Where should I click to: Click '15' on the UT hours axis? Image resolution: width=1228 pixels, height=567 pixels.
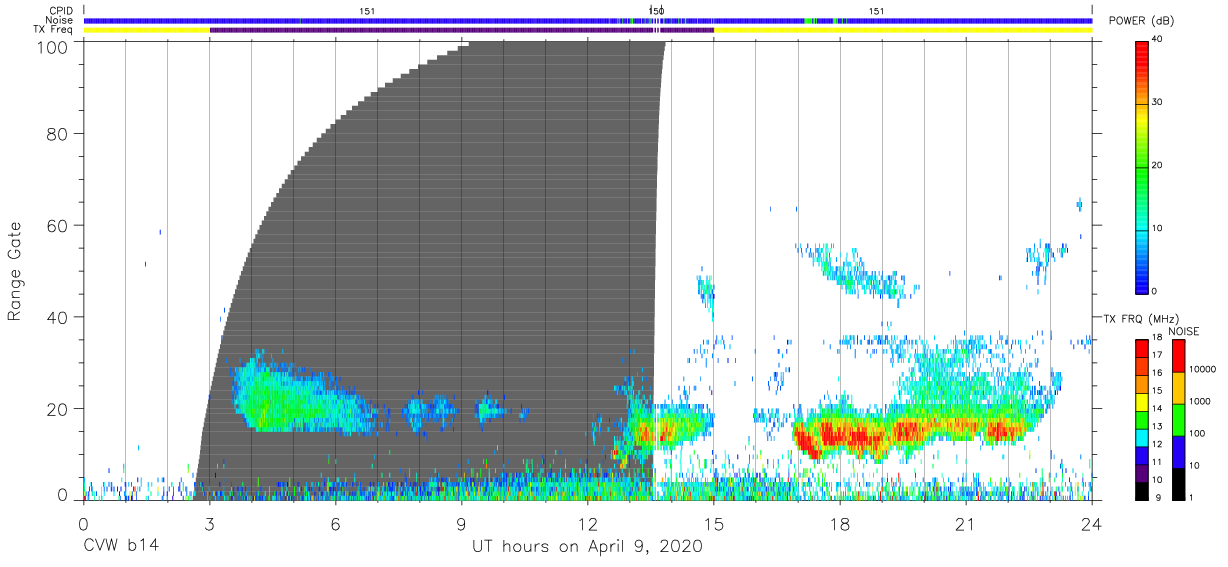714,524
